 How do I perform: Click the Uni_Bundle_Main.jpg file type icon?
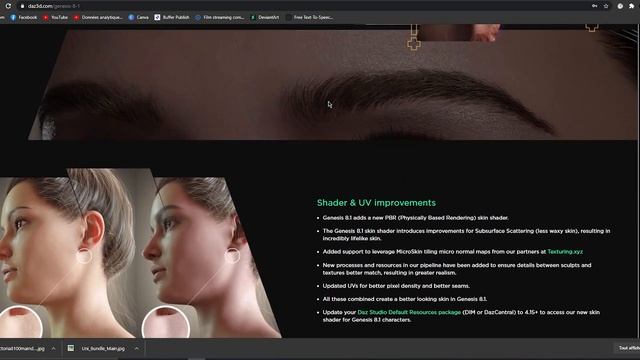[x=71, y=348]
